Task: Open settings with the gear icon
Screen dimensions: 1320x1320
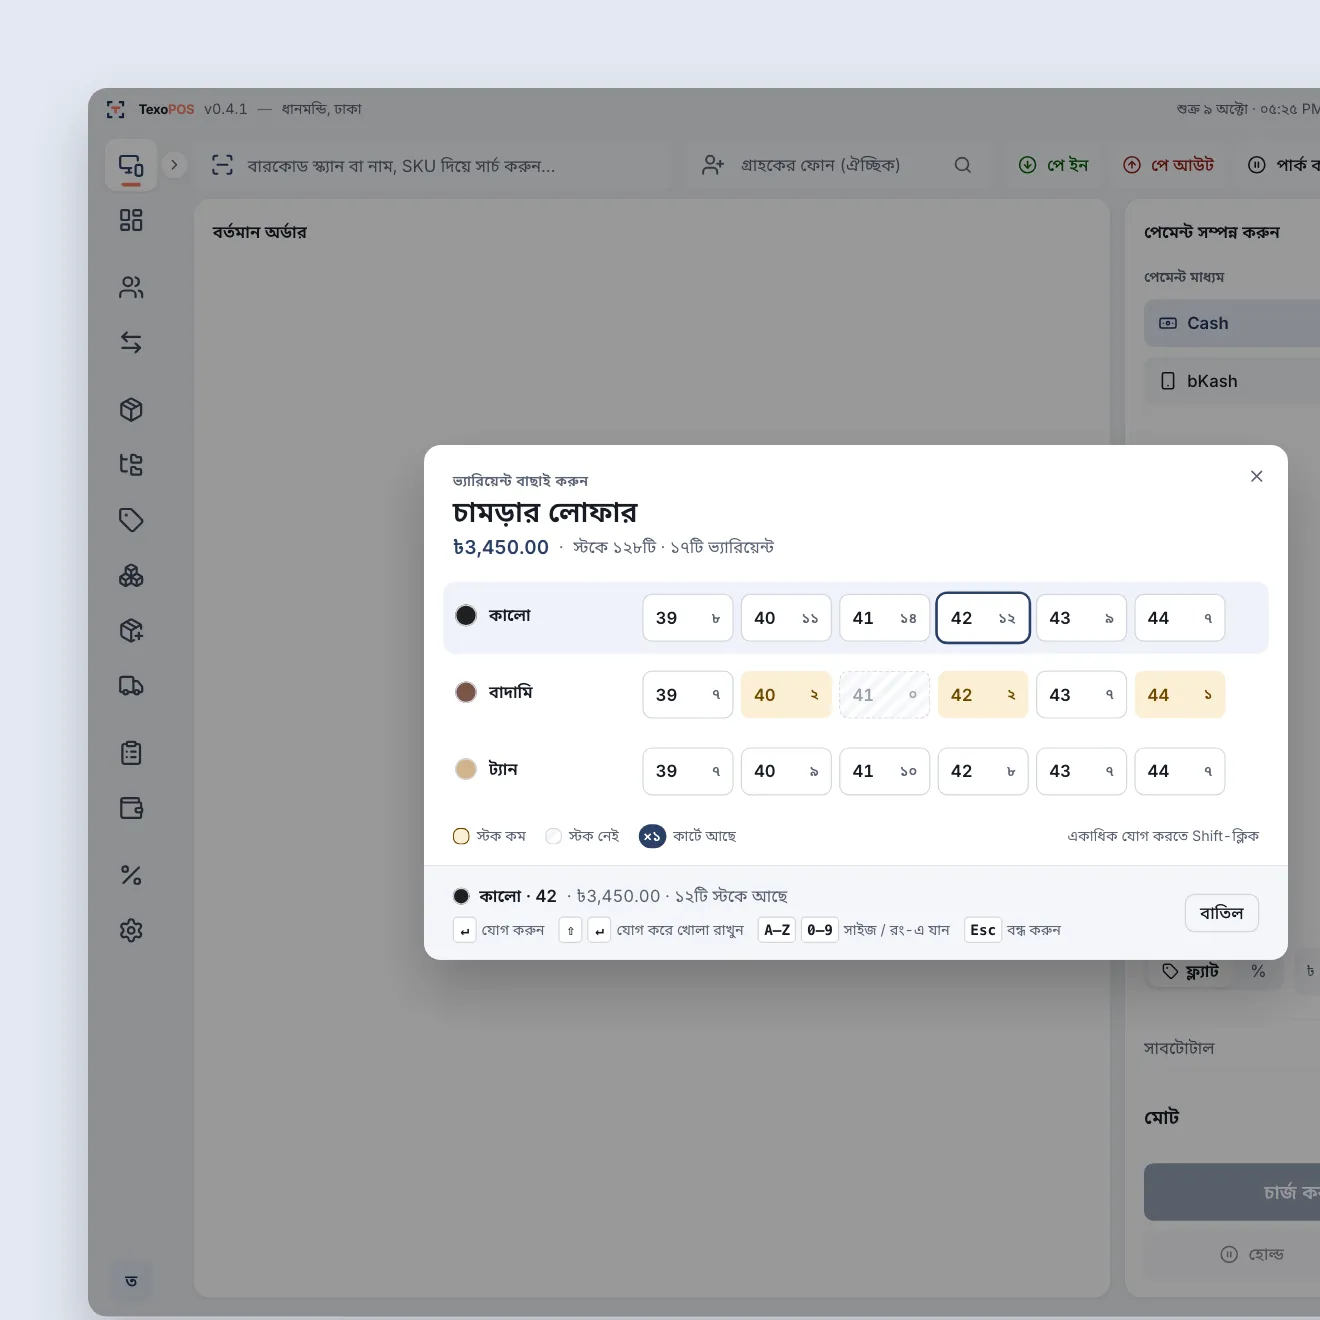Action: pos(131,931)
